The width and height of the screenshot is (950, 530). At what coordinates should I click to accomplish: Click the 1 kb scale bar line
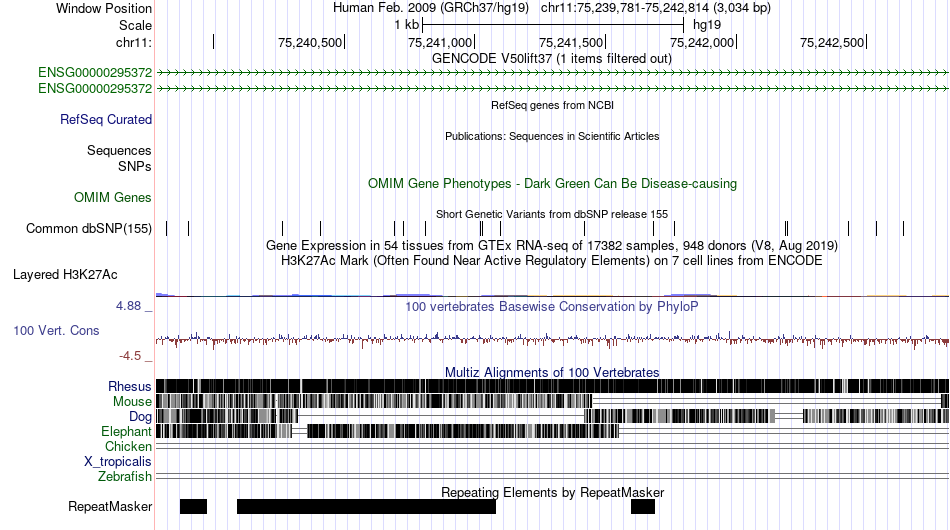553,25
